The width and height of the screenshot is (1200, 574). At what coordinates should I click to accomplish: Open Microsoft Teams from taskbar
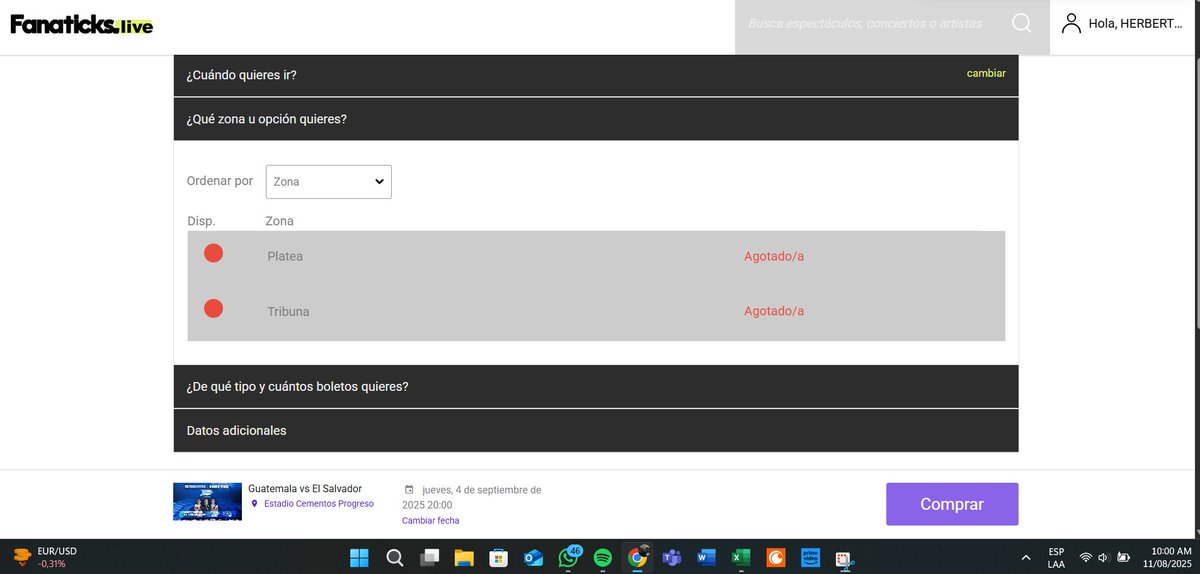click(x=672, y=557)
